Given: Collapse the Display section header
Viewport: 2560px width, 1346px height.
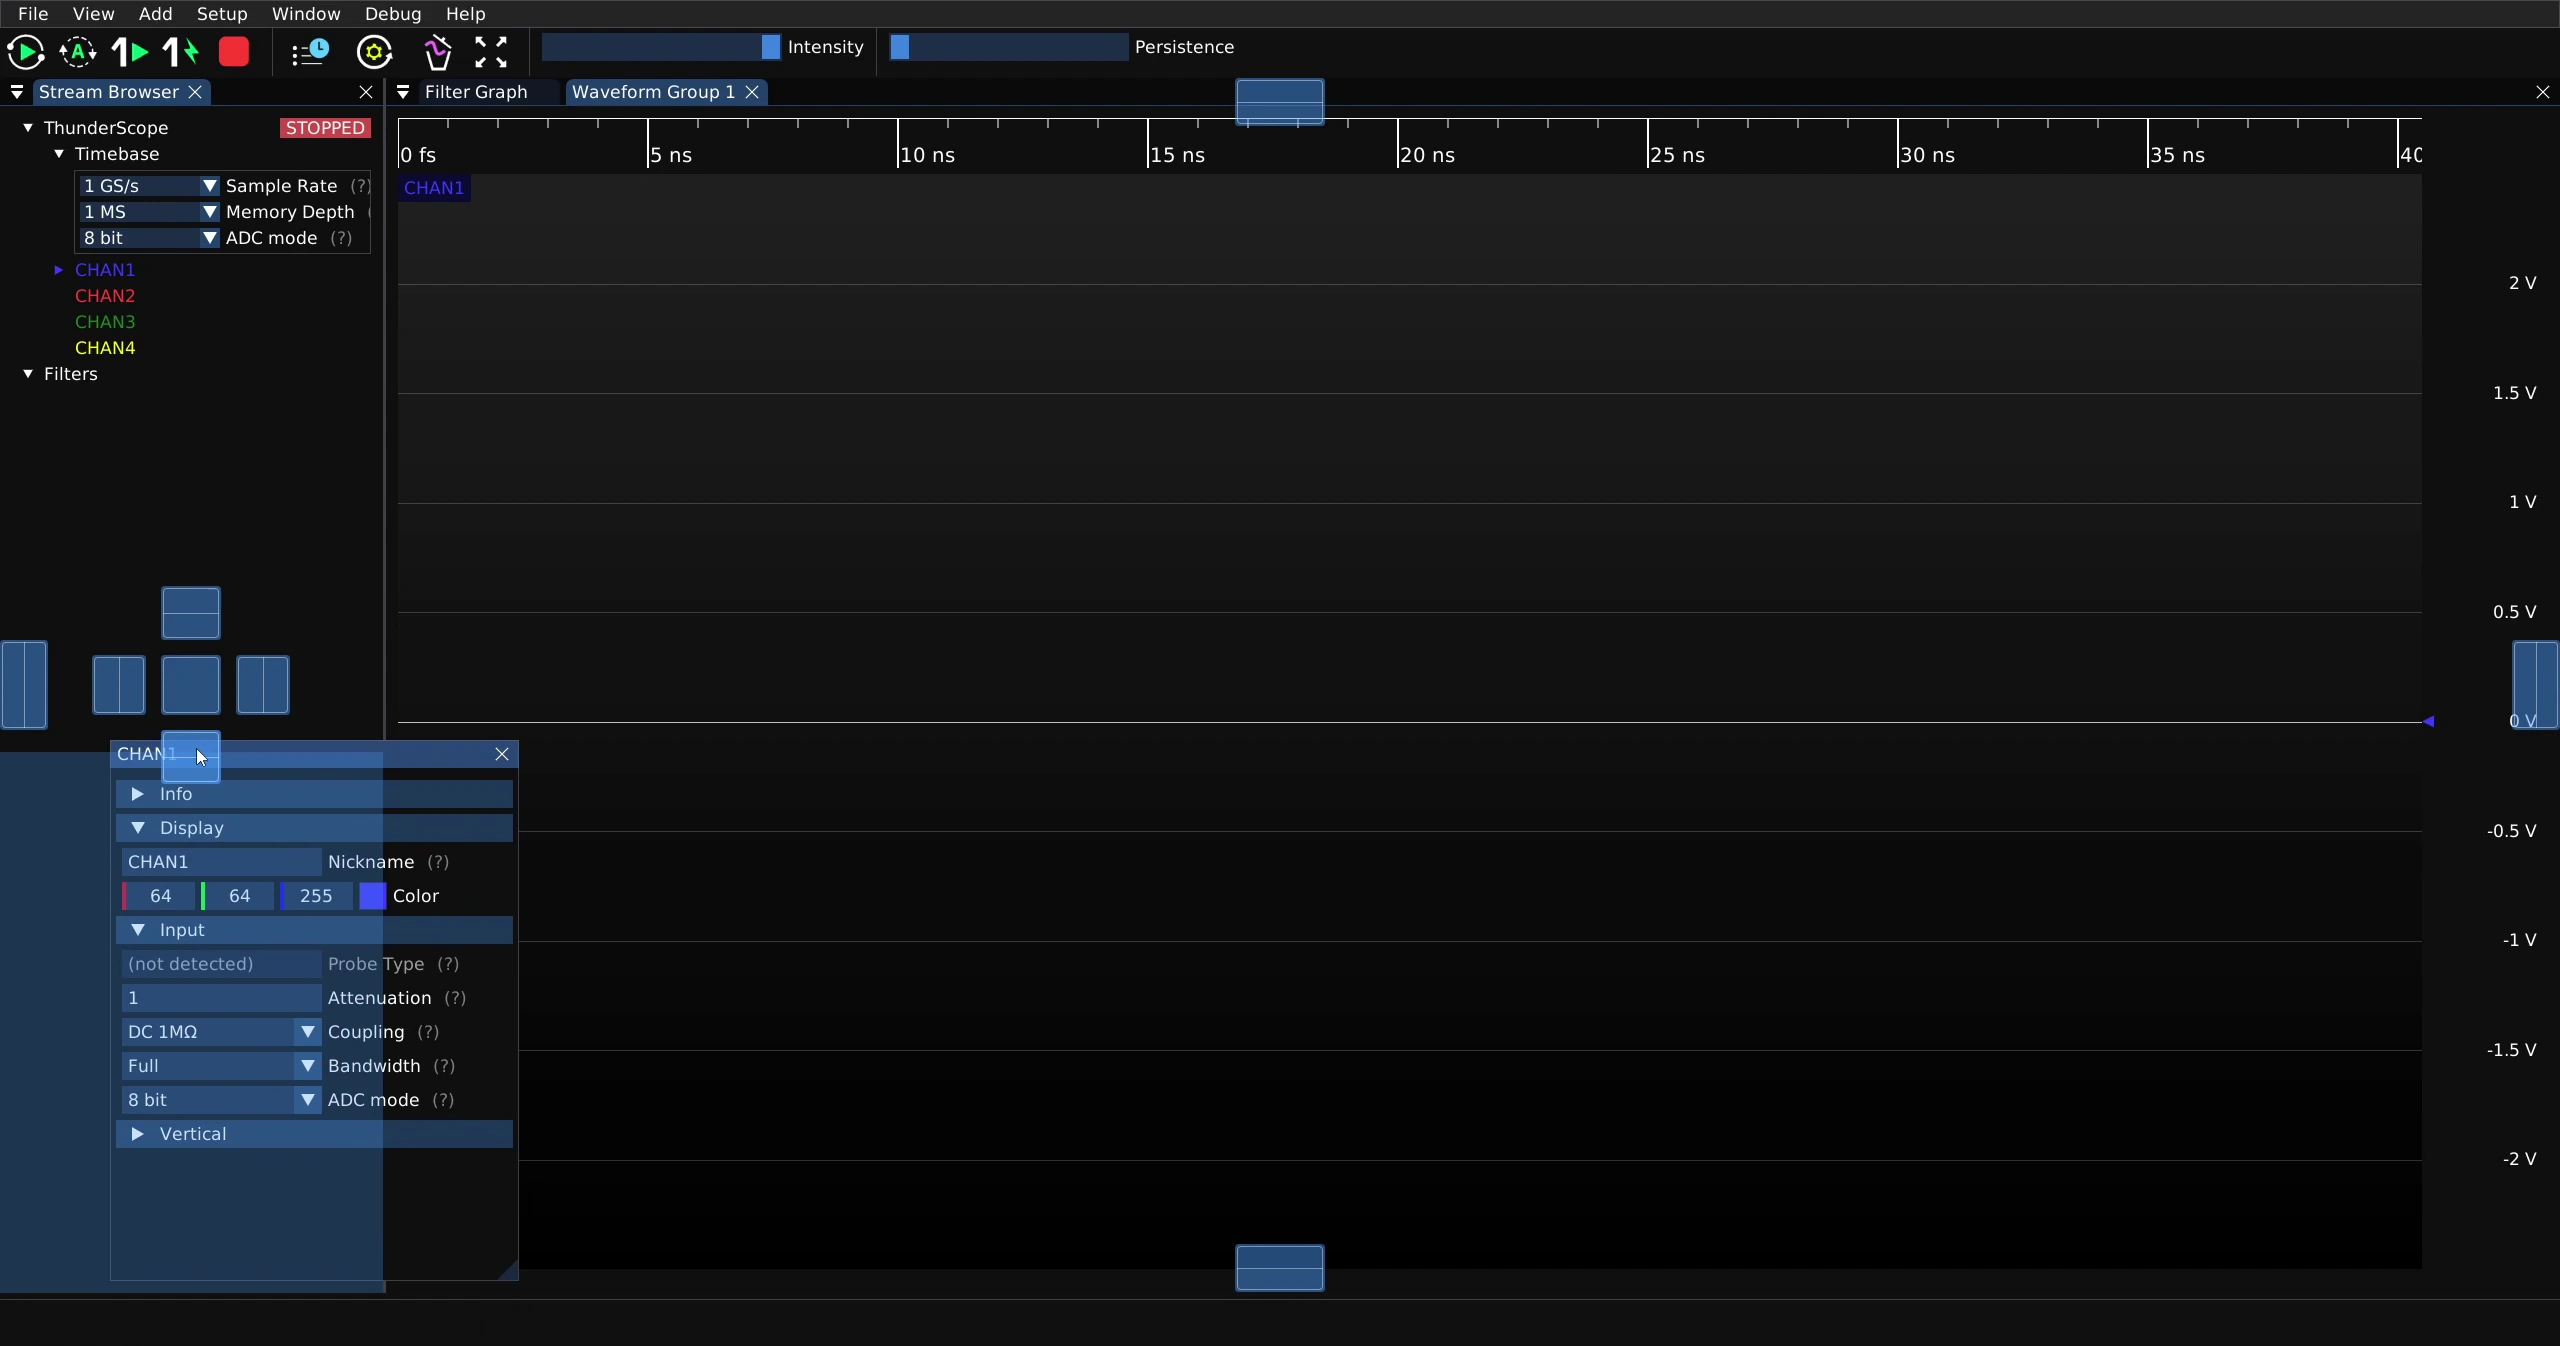Looking at the screenshot, I should (314, 828).
